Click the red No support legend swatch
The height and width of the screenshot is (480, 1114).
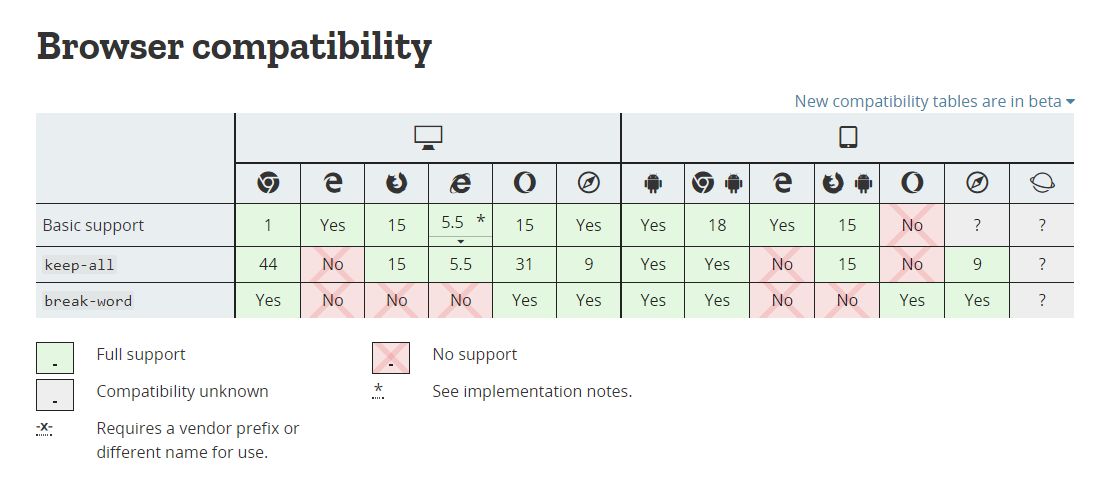pyautogui.click(x=391, y=357)
